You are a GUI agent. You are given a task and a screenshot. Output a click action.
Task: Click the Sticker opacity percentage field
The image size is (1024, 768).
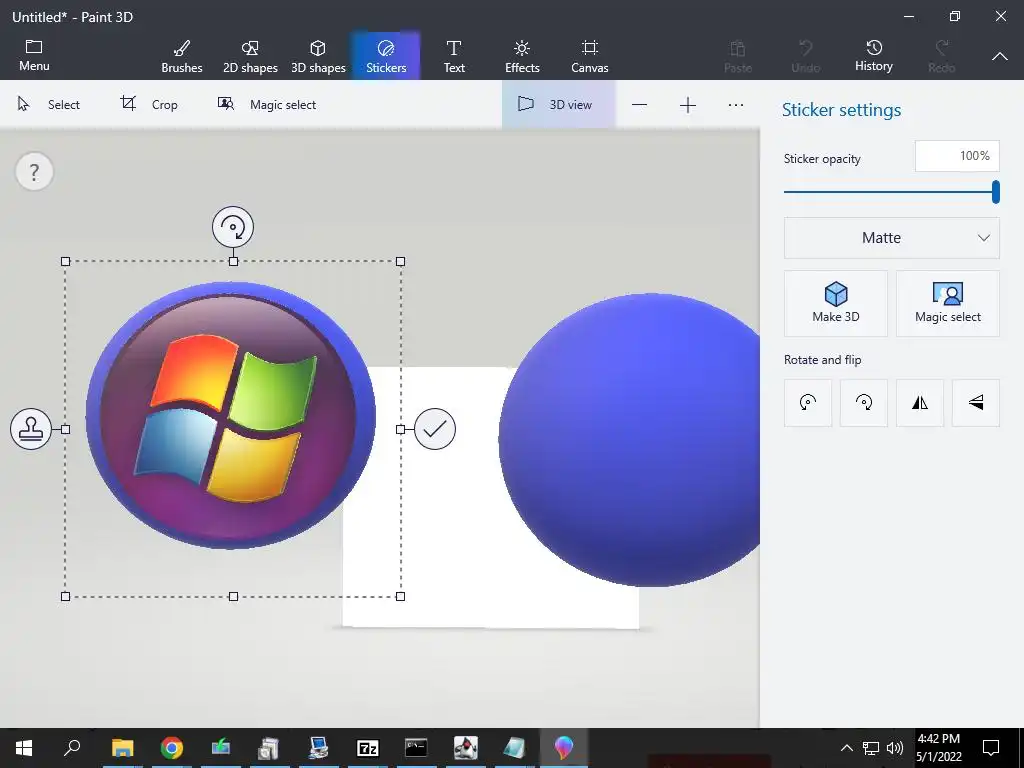point(957,156)
